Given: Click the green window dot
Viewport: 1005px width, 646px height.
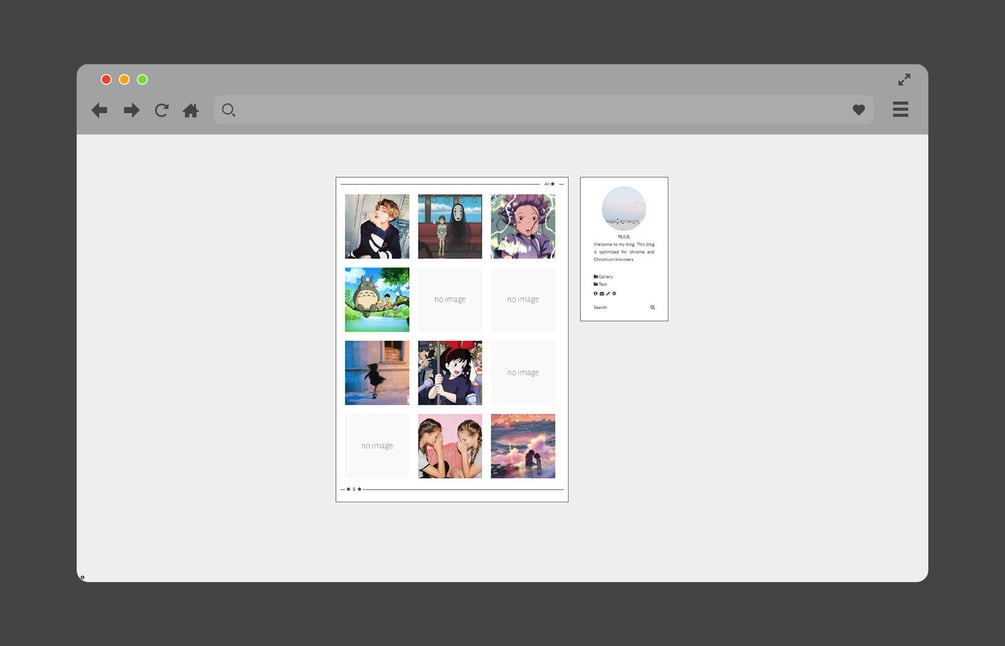Looking at the screenshot, I should pyautogui.click(x=142, y=79).
